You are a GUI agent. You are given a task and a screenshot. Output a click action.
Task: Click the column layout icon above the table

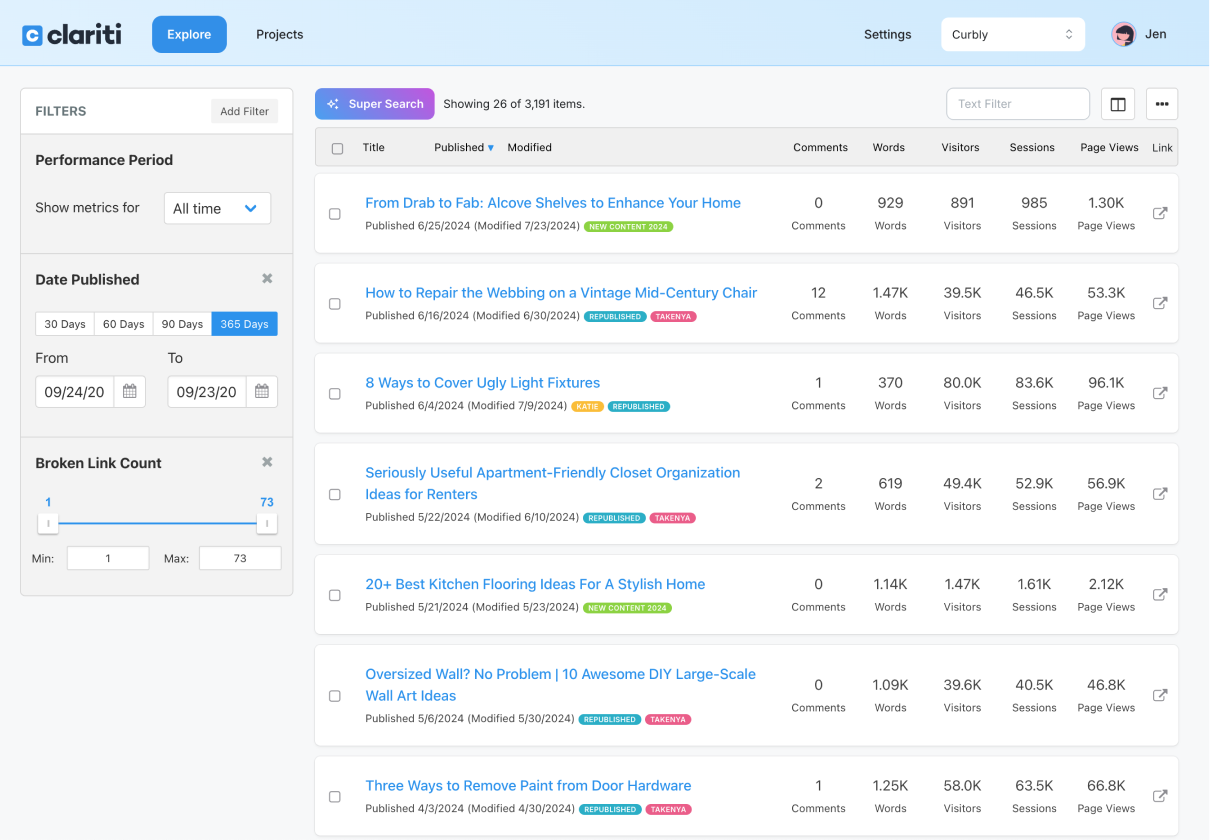tap(1117, 103)
